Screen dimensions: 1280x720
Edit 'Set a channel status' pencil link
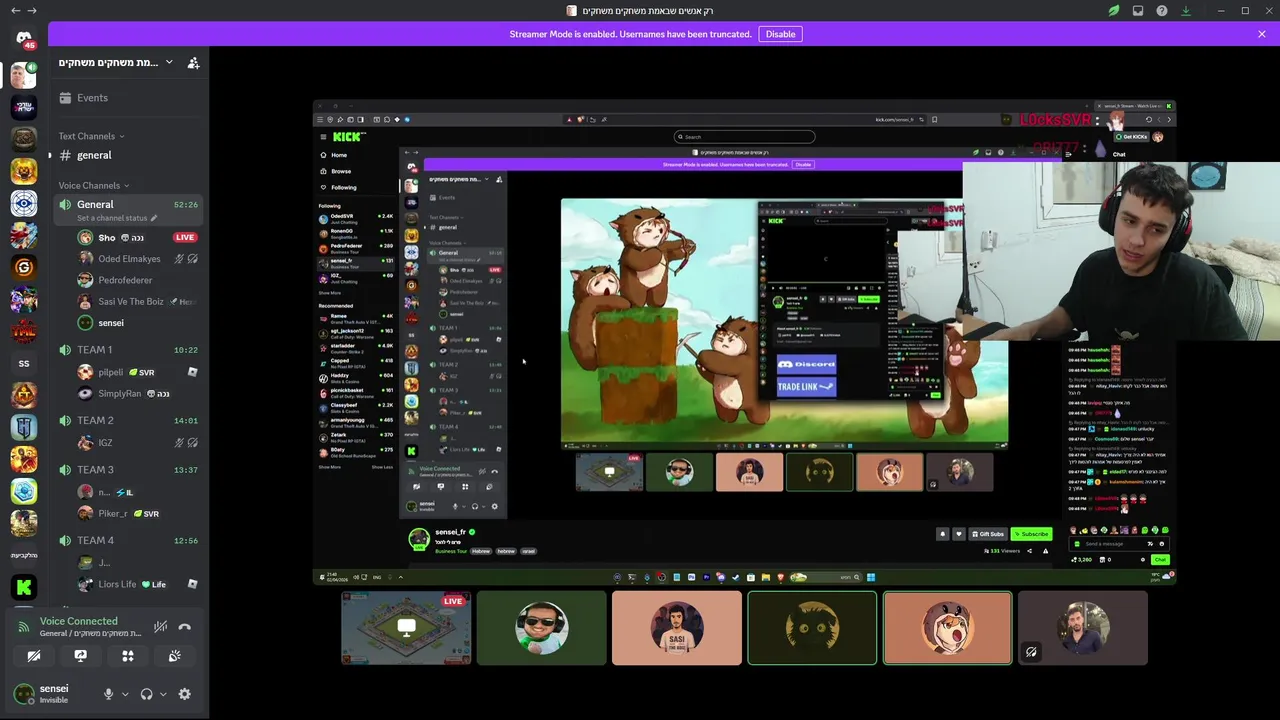117,218
